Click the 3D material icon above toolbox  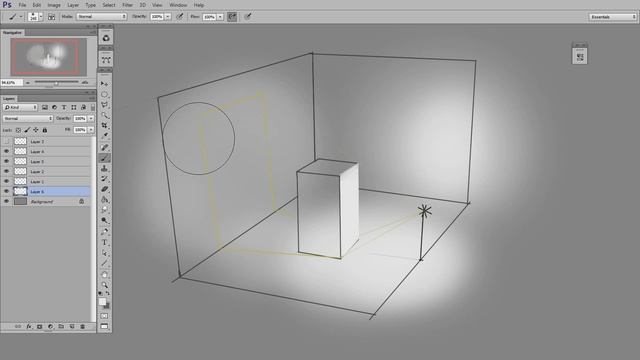click(106, 38)
